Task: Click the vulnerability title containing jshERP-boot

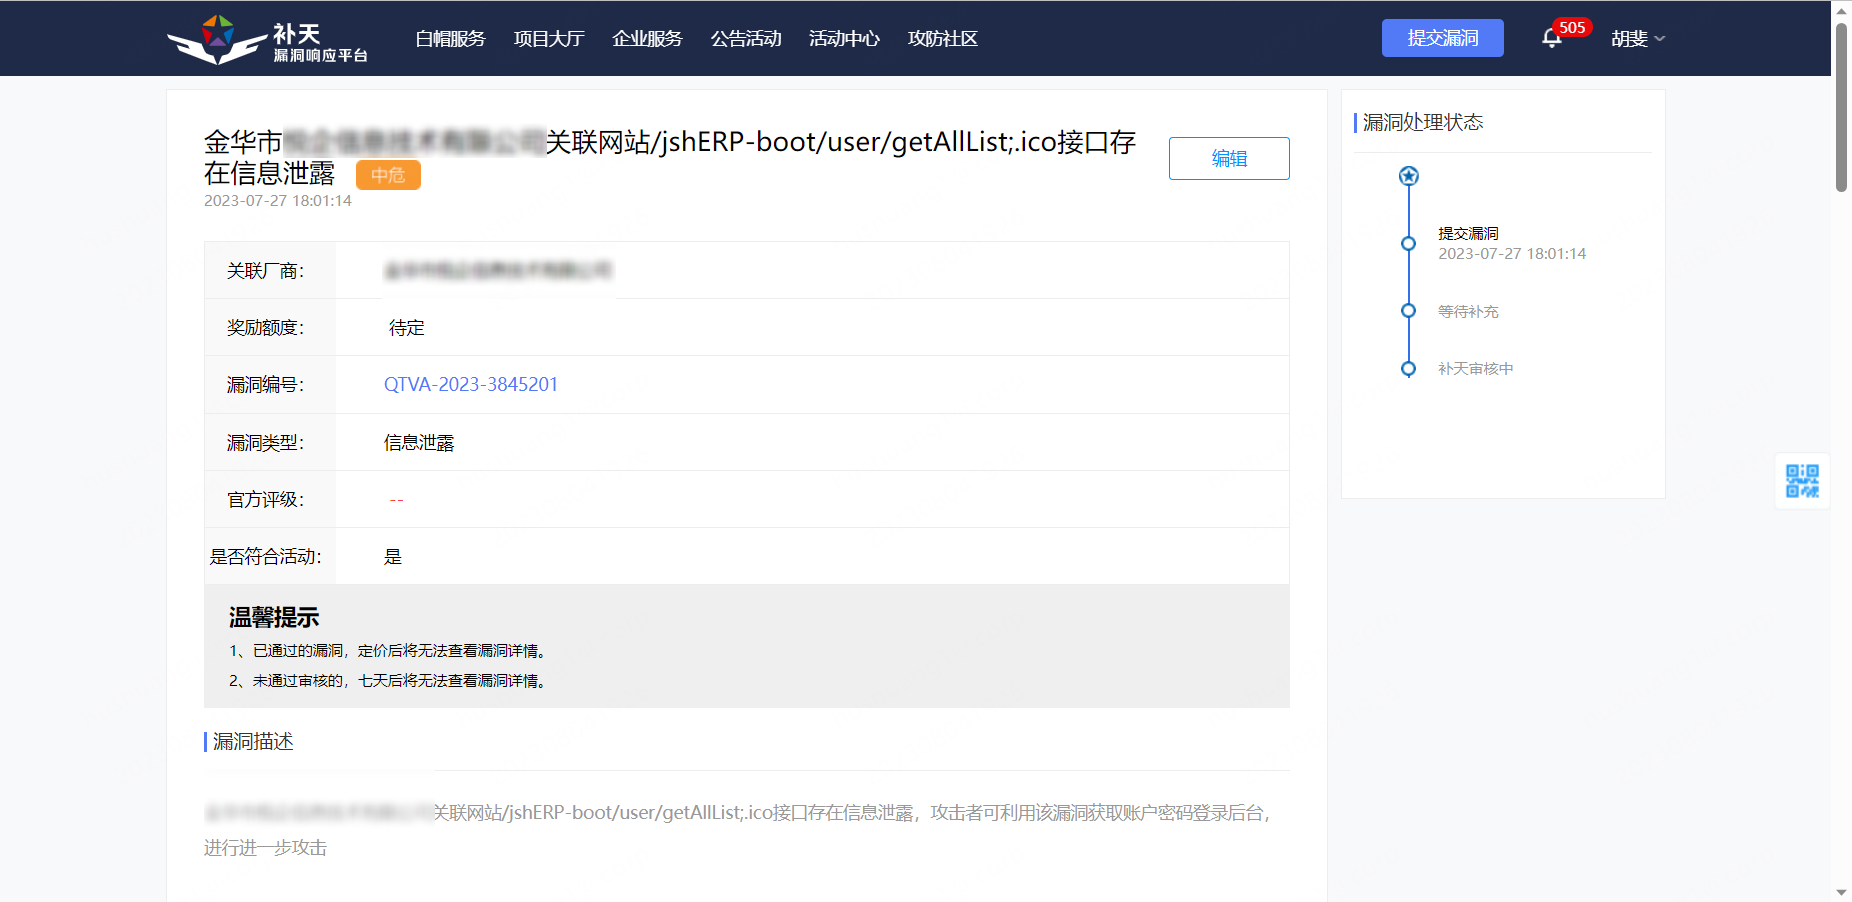Action: coord(670,157)
